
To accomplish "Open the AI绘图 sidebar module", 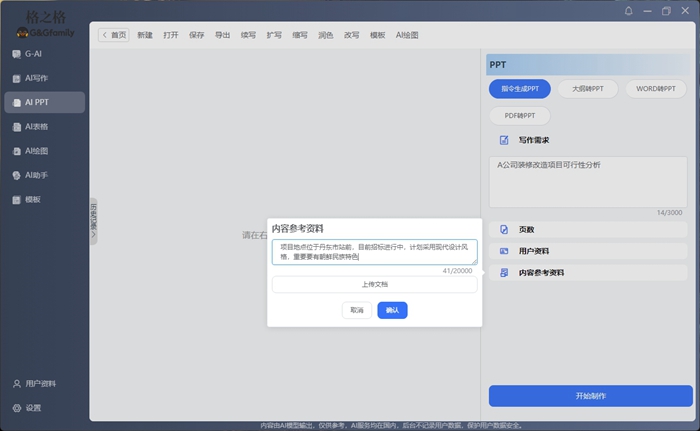I will point(36,151).
